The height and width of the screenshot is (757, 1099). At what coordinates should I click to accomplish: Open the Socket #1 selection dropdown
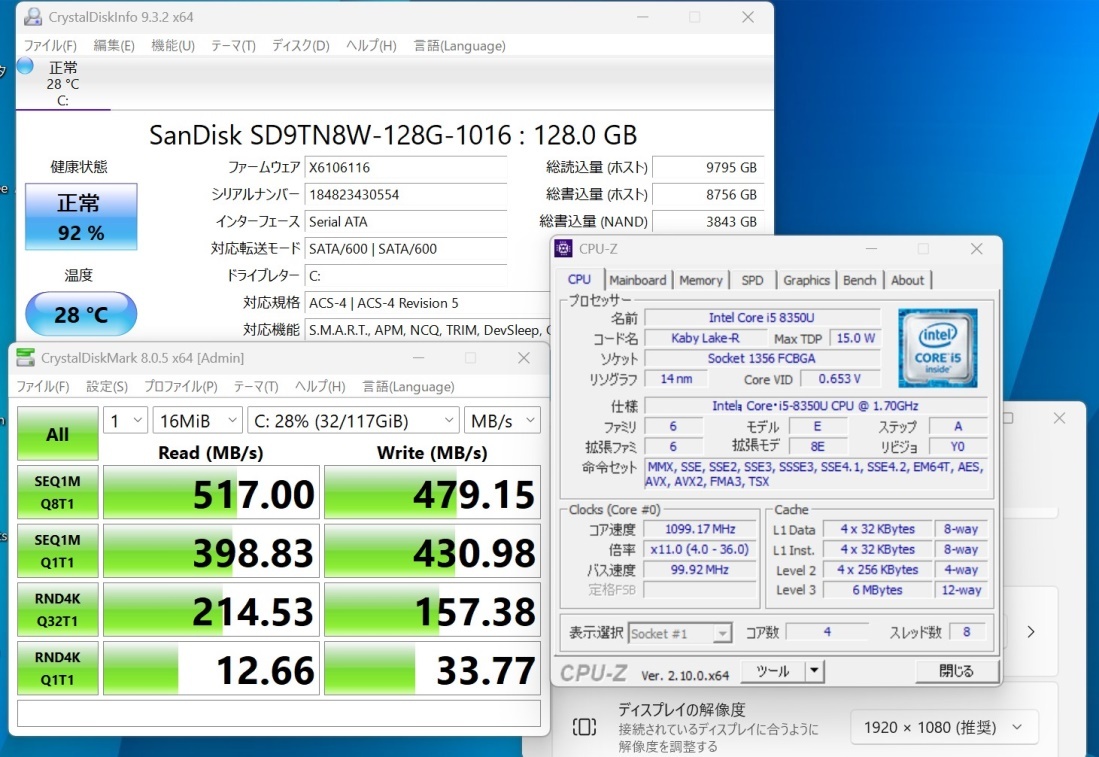coord(680,633)
